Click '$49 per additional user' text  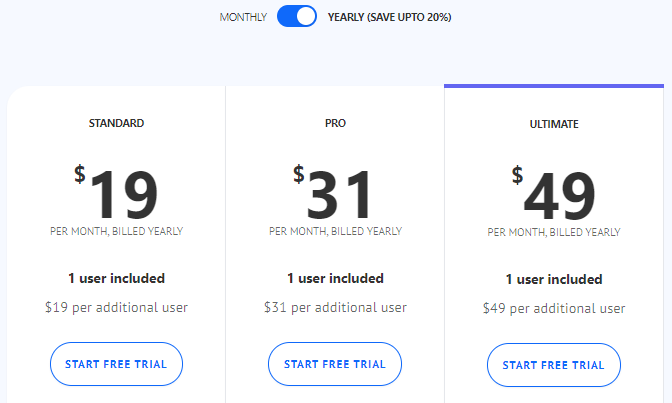[x=554, y=308]
